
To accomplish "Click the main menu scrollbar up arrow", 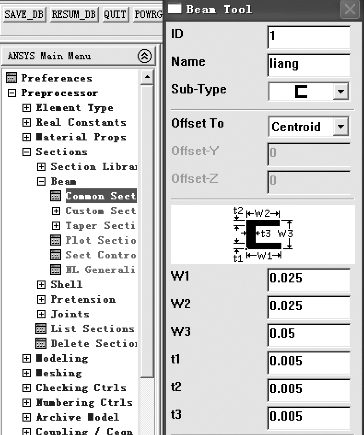I will pyautogui.click(x=147, y=77).
